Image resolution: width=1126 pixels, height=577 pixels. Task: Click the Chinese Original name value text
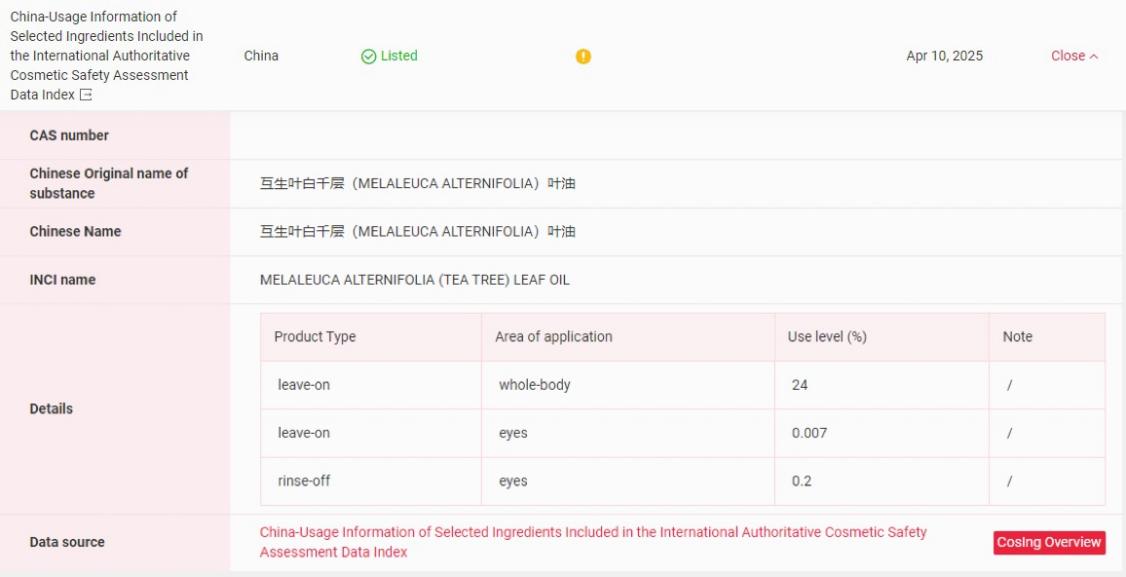pyautogui.click(x=417, y=184)
